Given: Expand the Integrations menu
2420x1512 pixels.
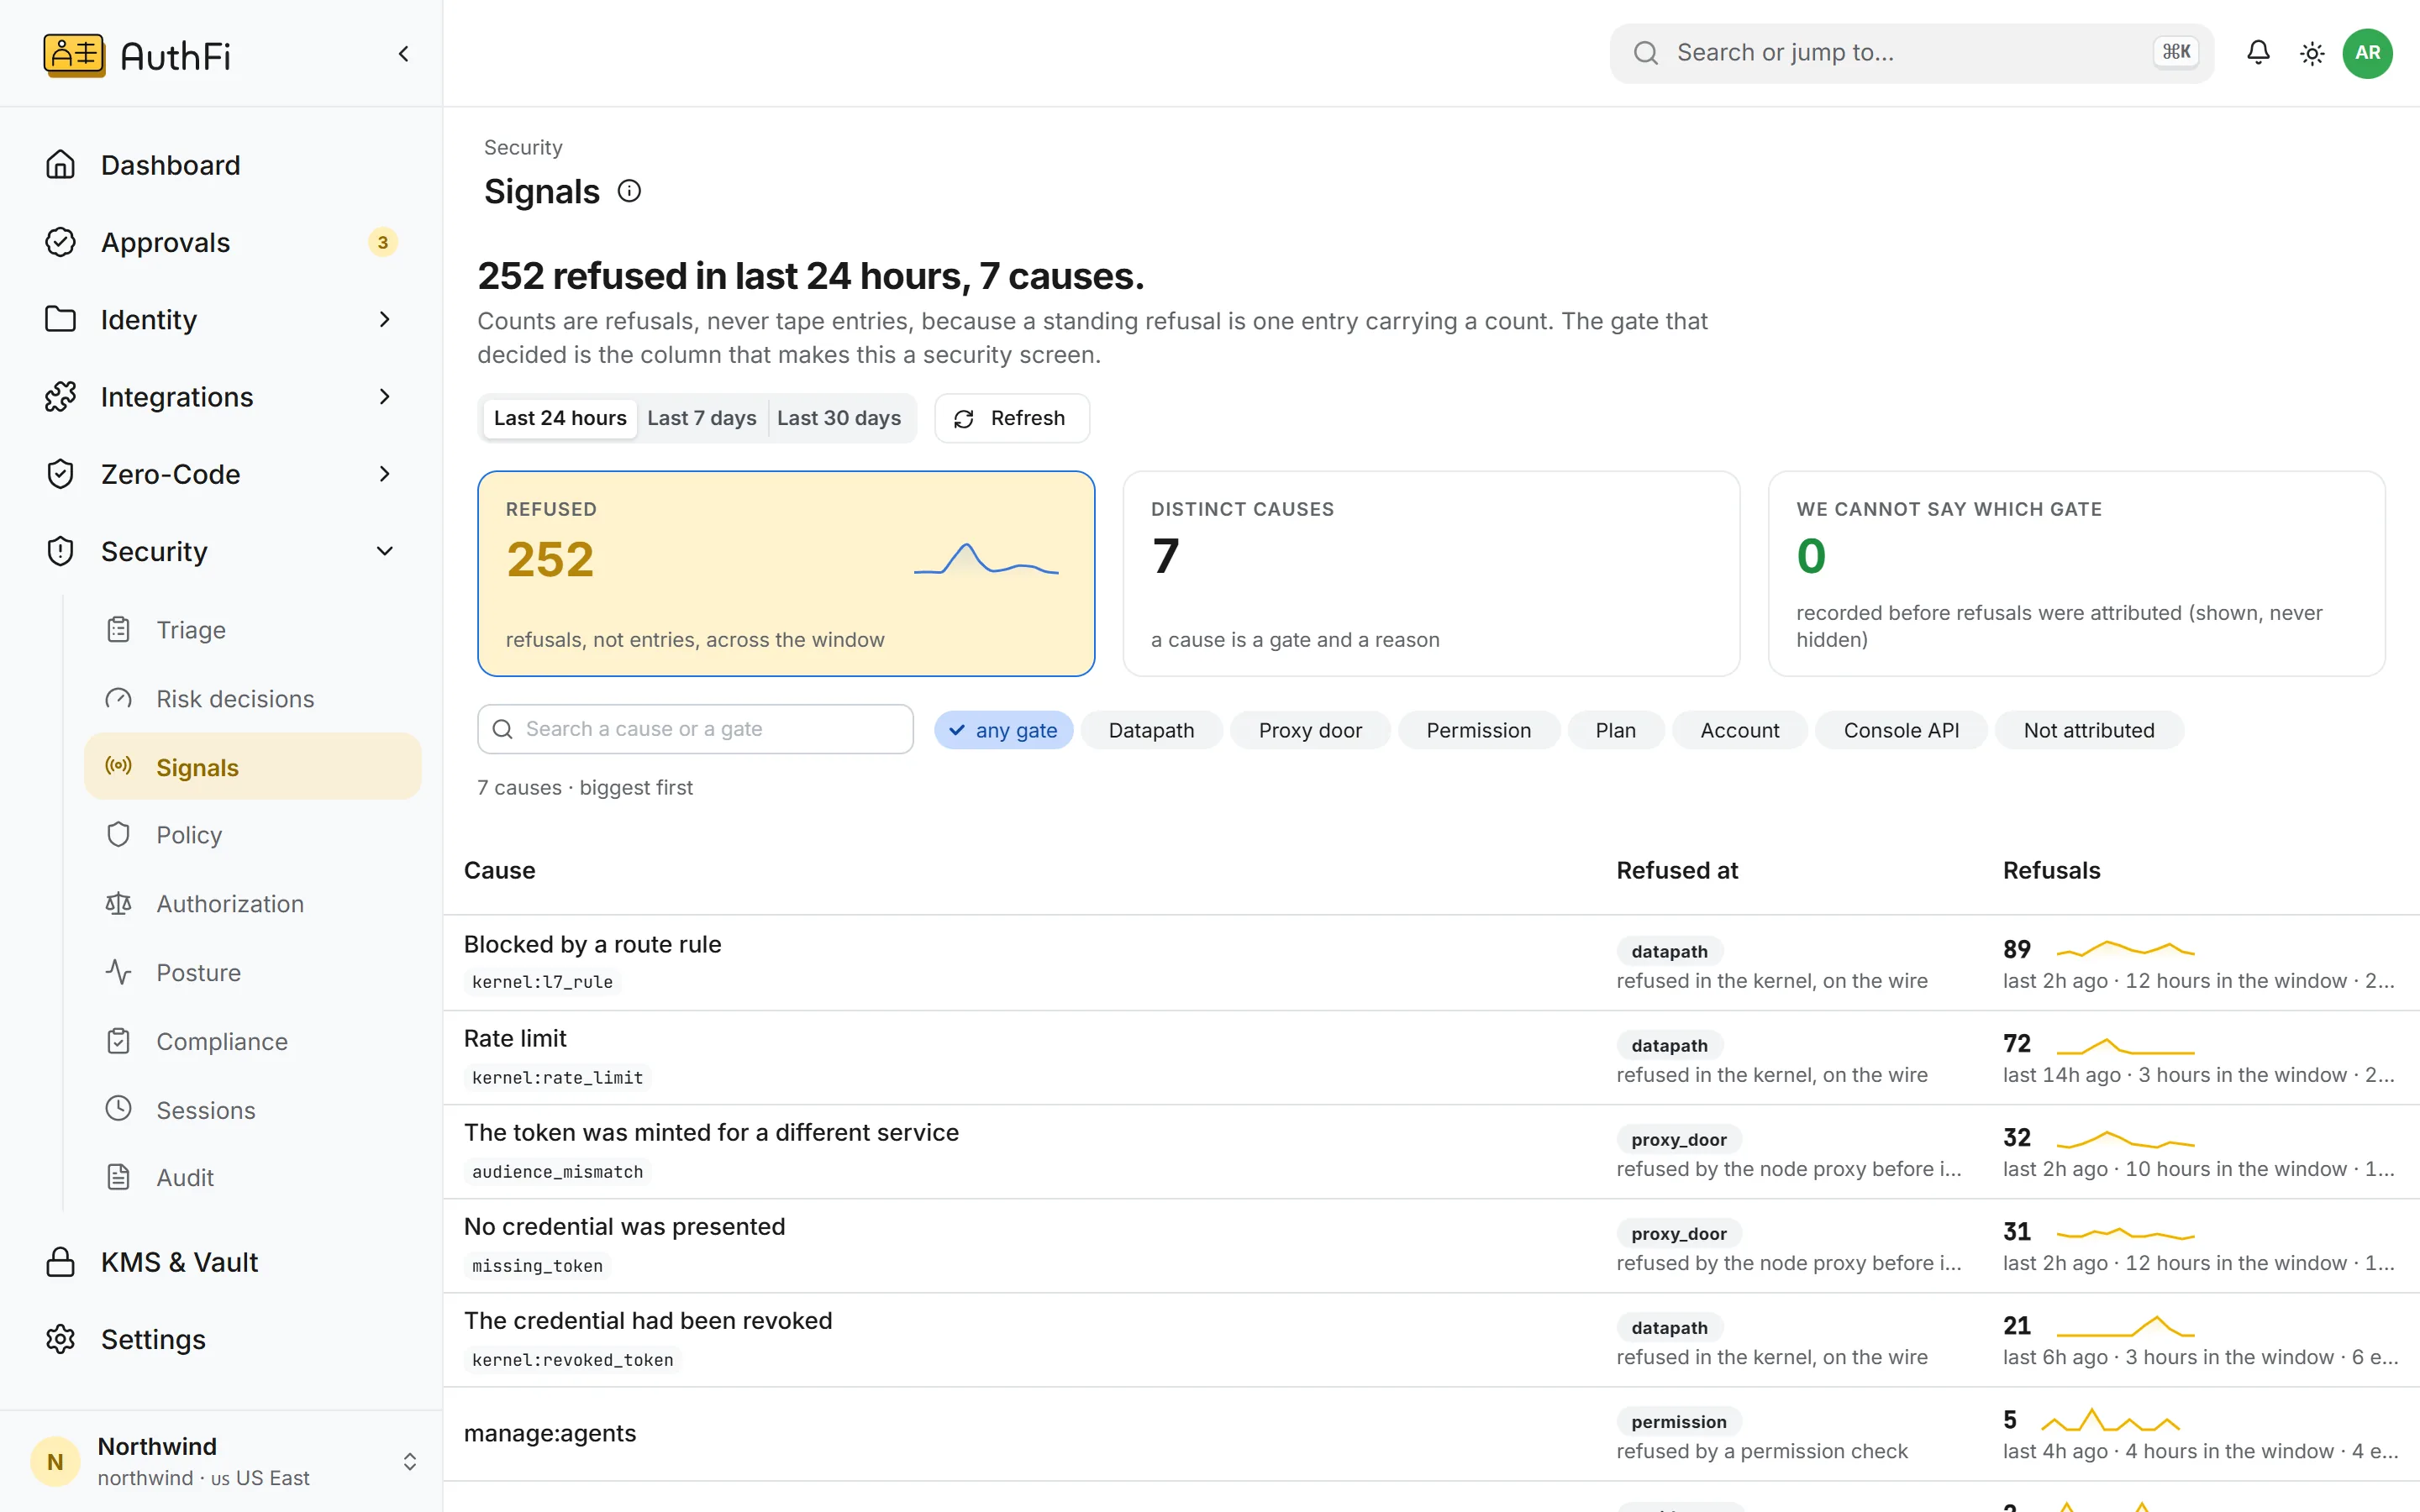Looking at the screenshot, I should coord(221,397).
